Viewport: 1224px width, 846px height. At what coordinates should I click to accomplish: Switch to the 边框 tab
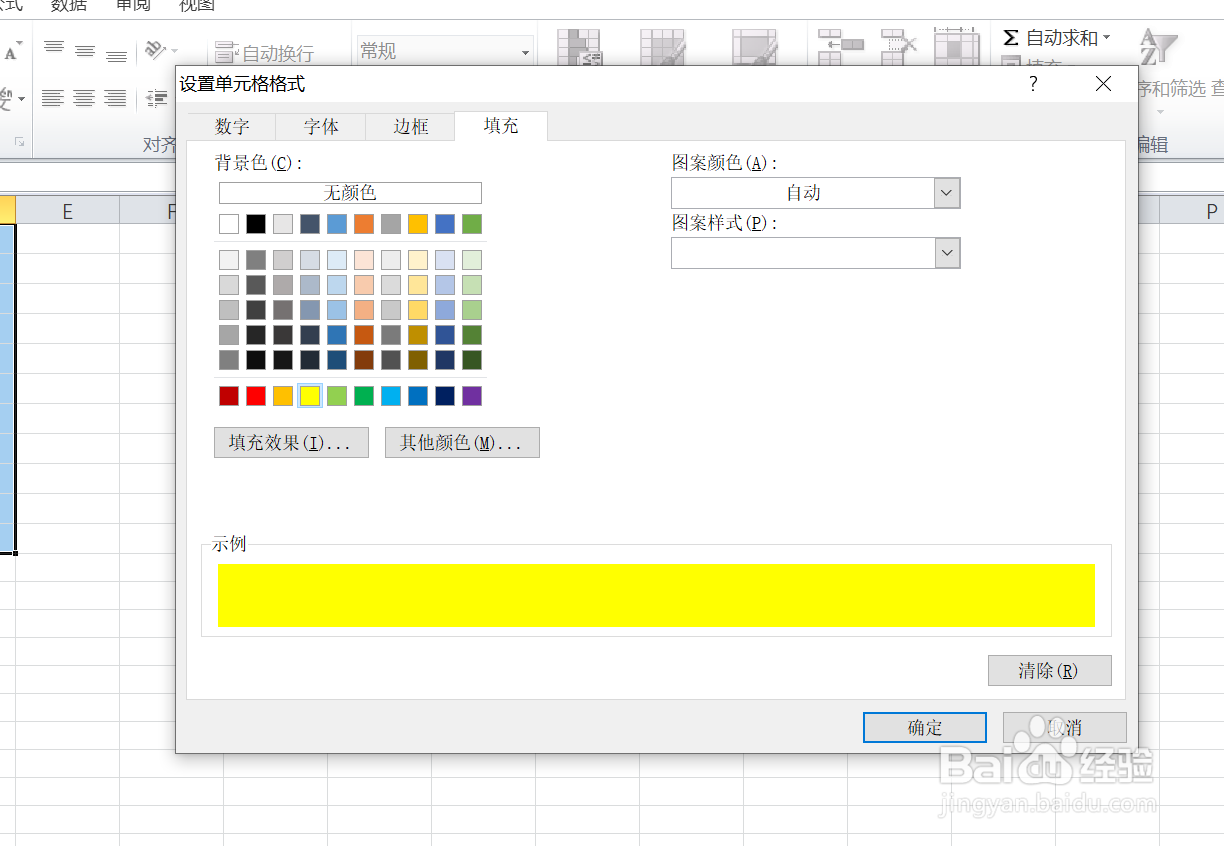410,127
